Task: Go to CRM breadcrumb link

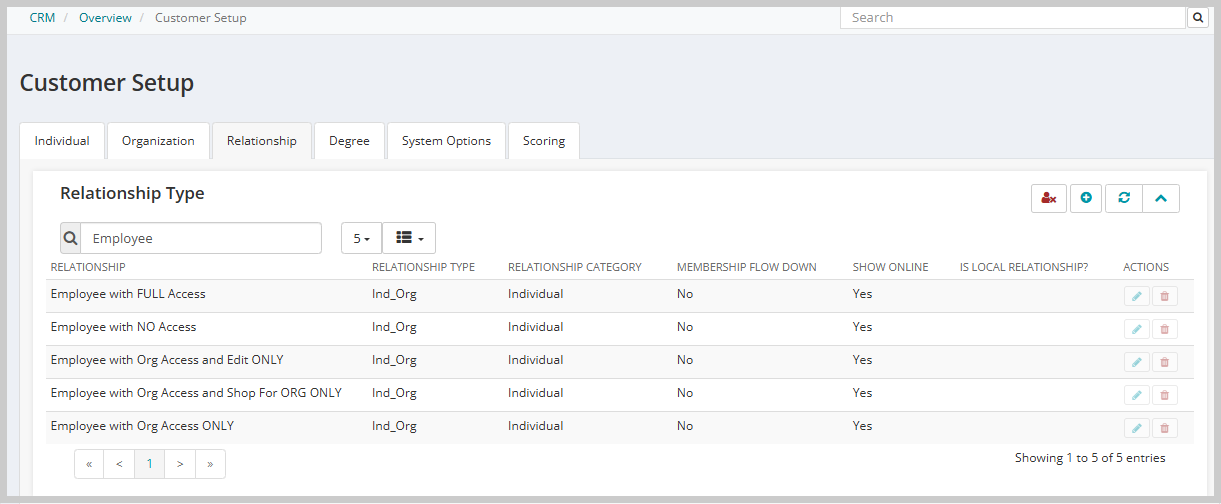Action: pos(42,18)
